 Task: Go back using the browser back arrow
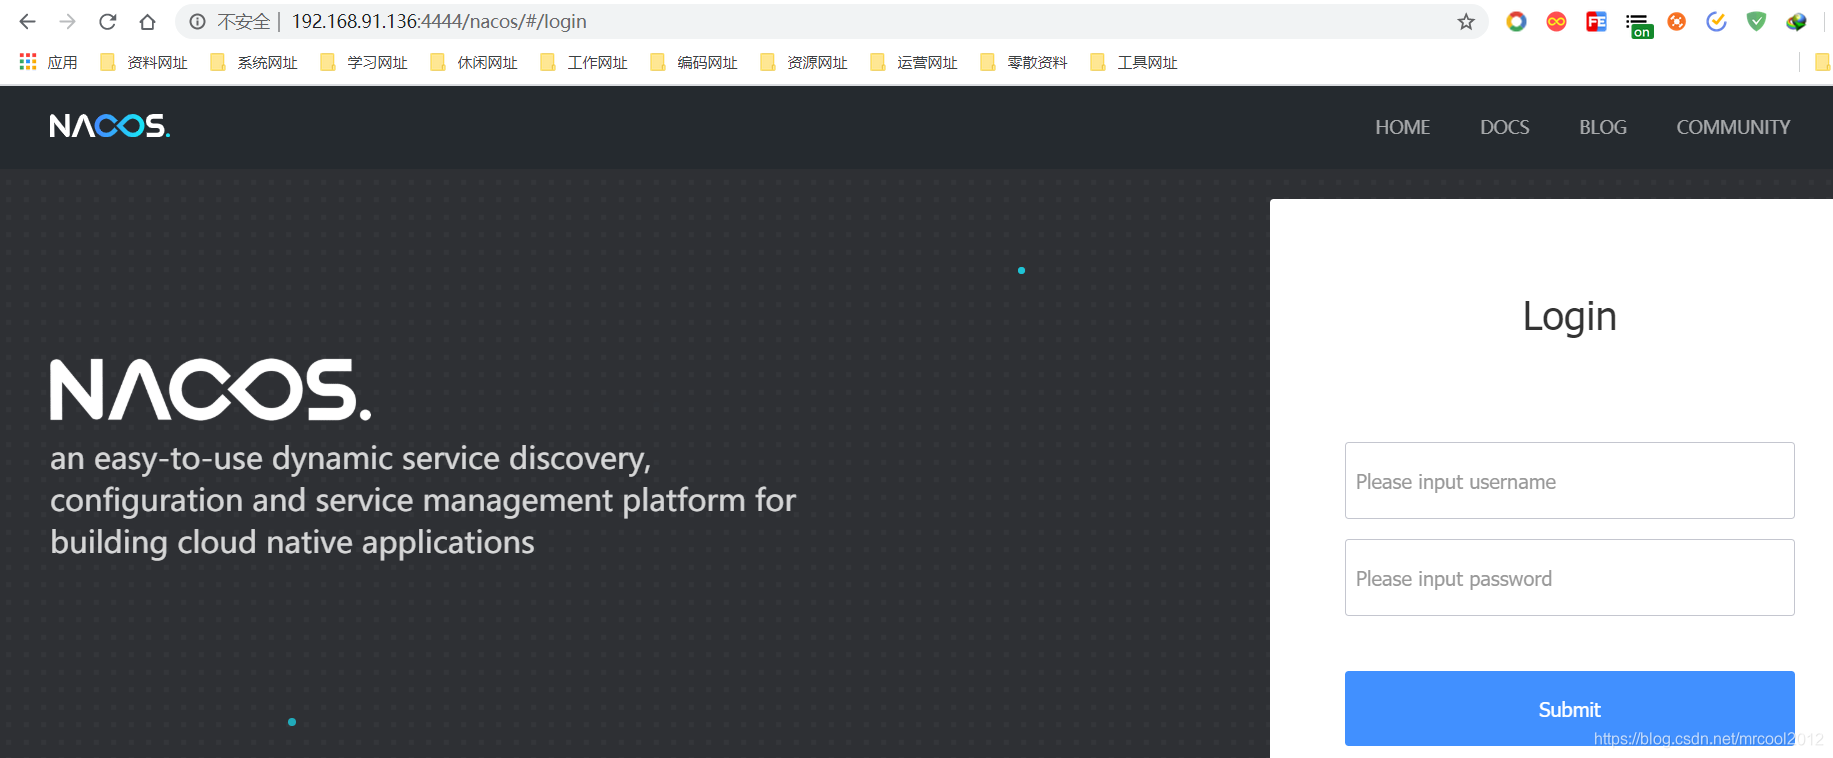coord(27,21)
